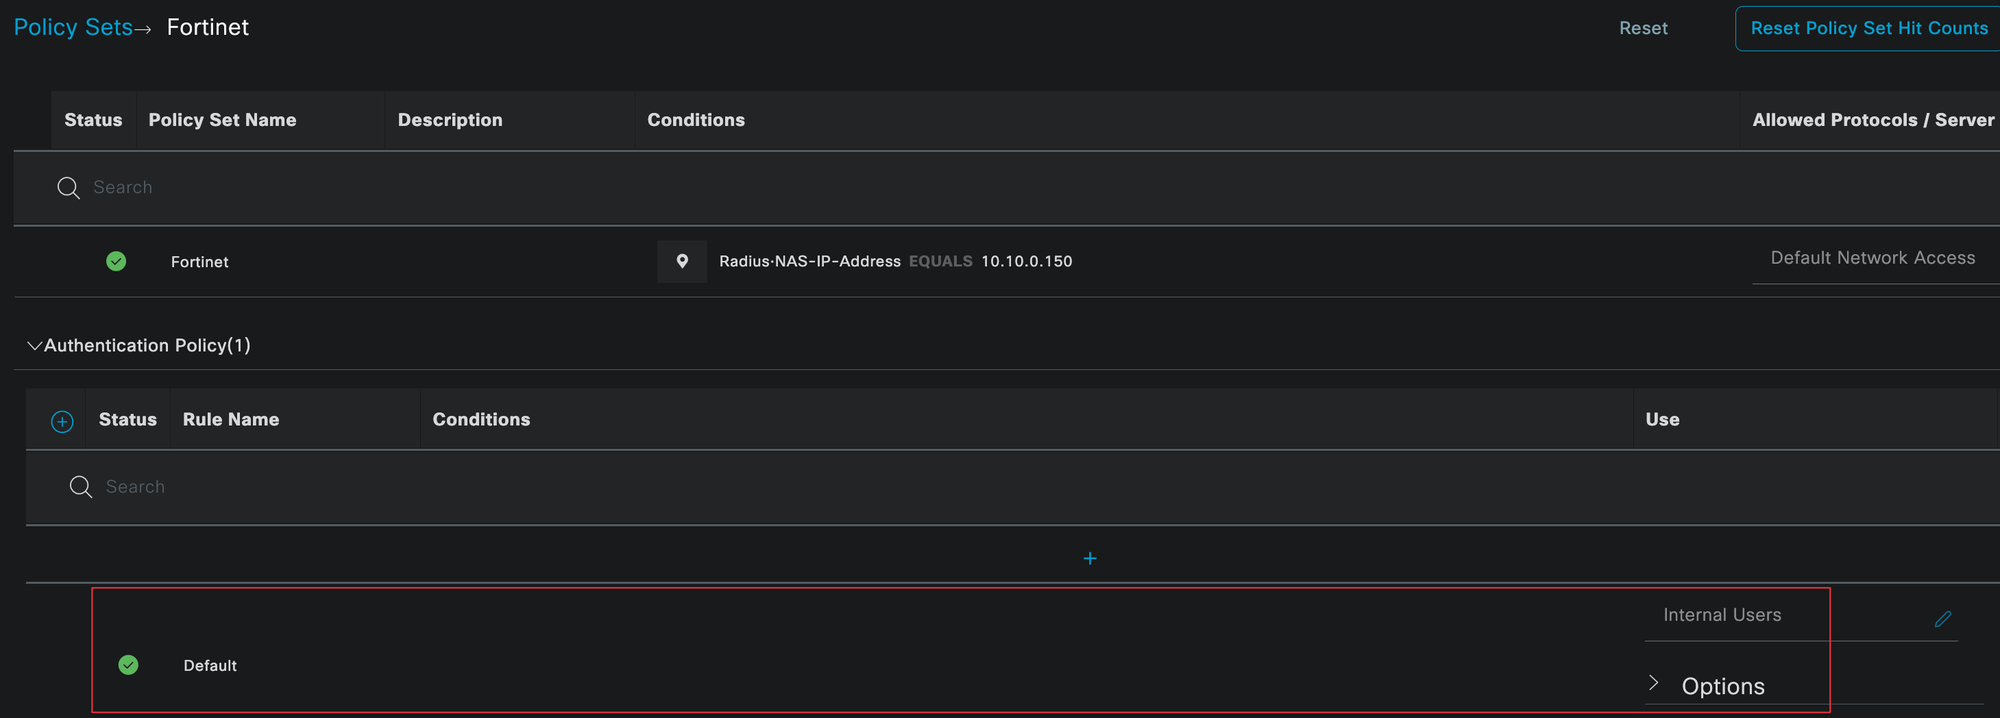Collapse the Authentication Policy section
This screenshot has height=718, width=2000.
pyautogui.click(x=34, y=346)
